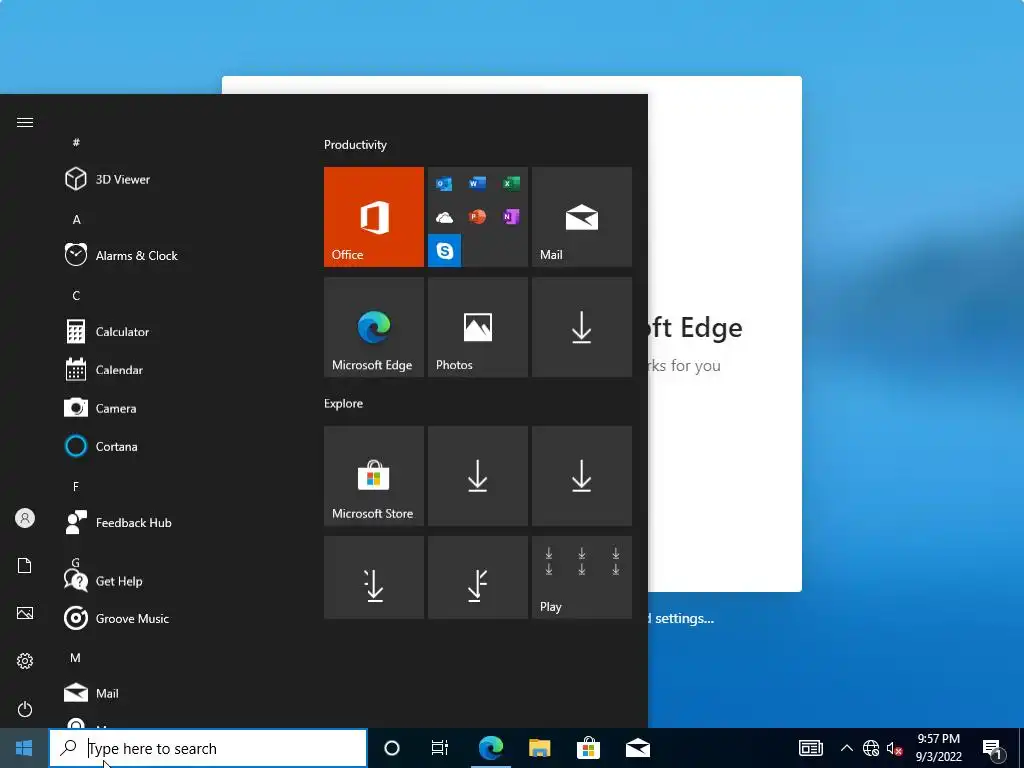Click the OneDrive icon in Office folder tile
1024x768 pixels.
tap(444, 217)
